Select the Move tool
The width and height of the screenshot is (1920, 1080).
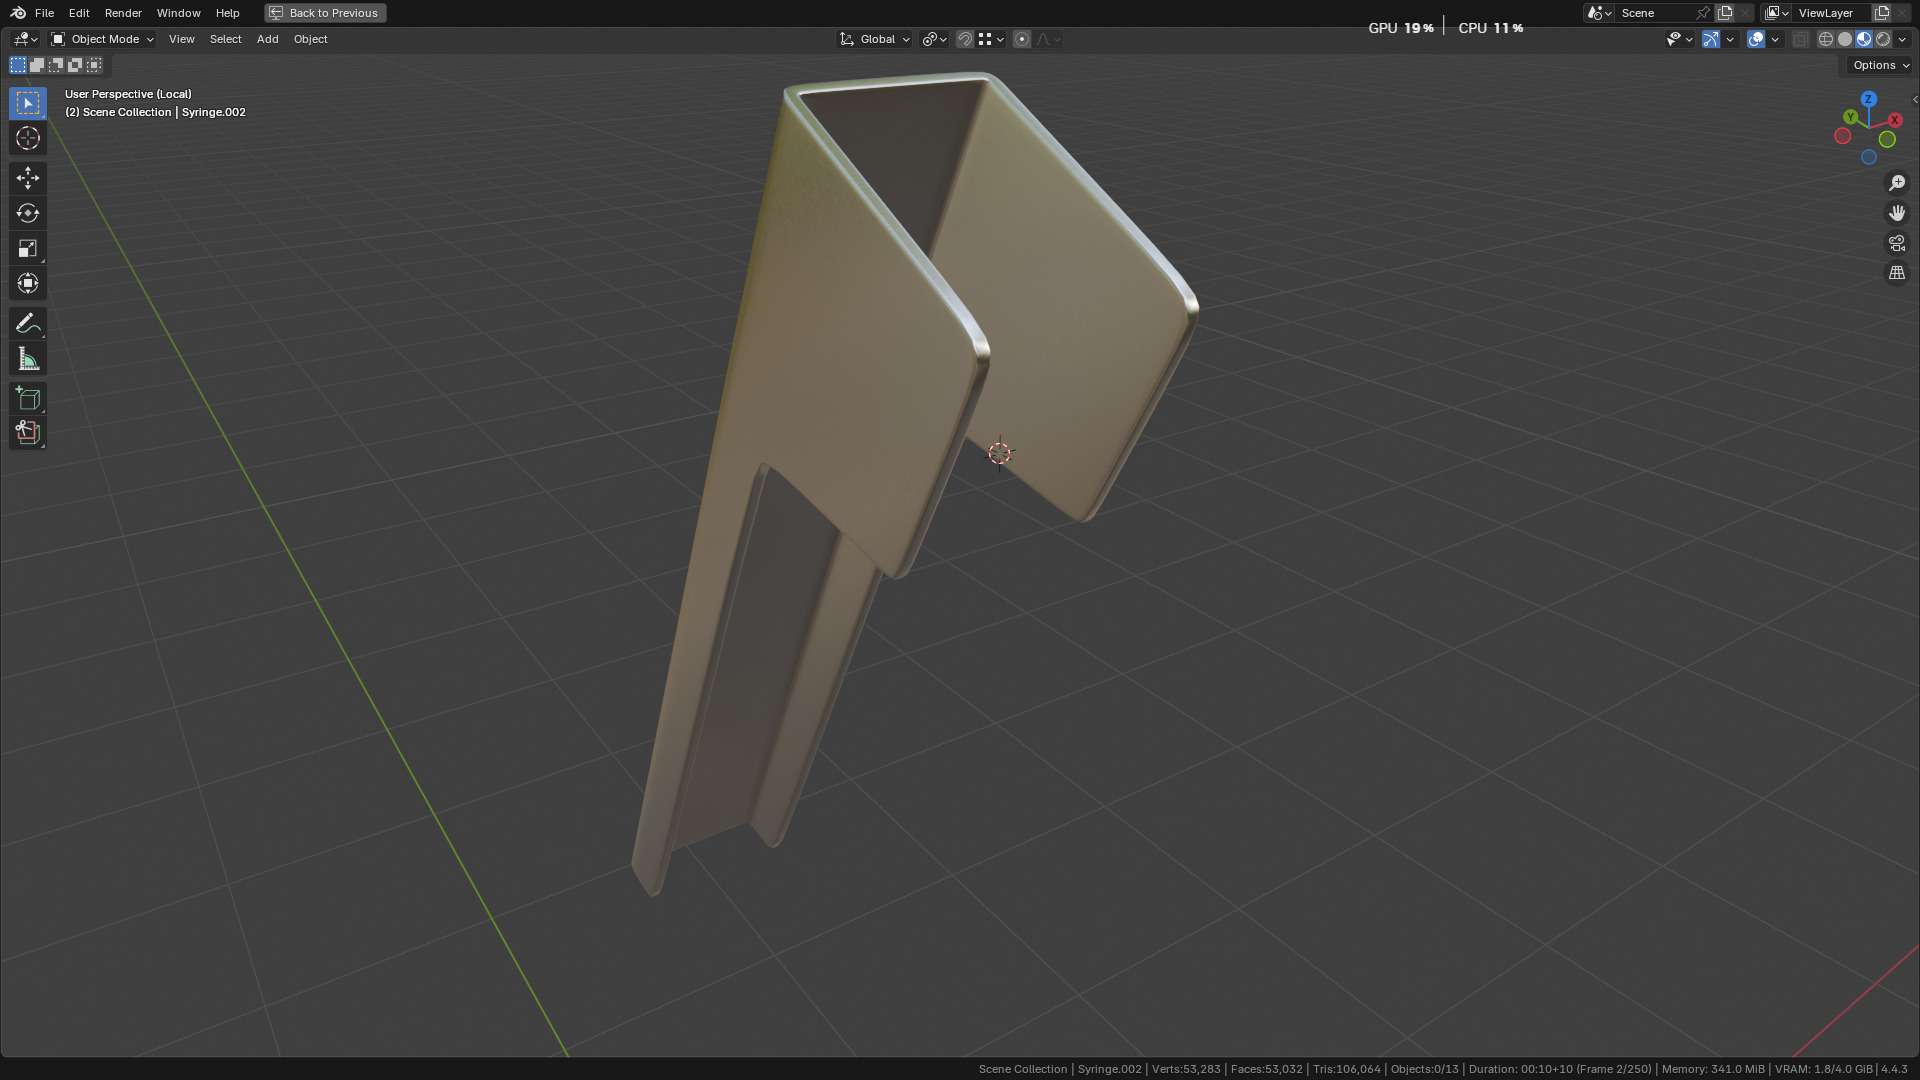[x=28, y=178]
